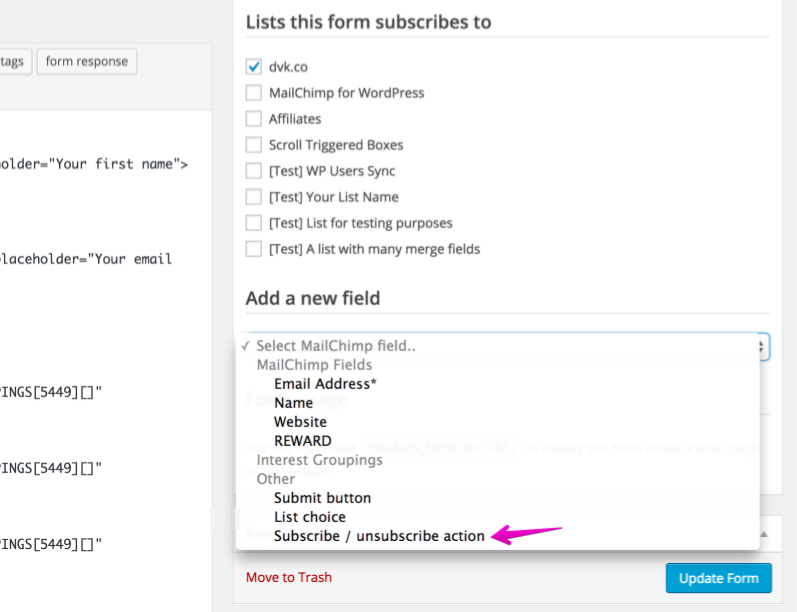Screen dimensions: 797x612
Task: Click the 'Your email' placeholder code line
Action: [86, 259]
